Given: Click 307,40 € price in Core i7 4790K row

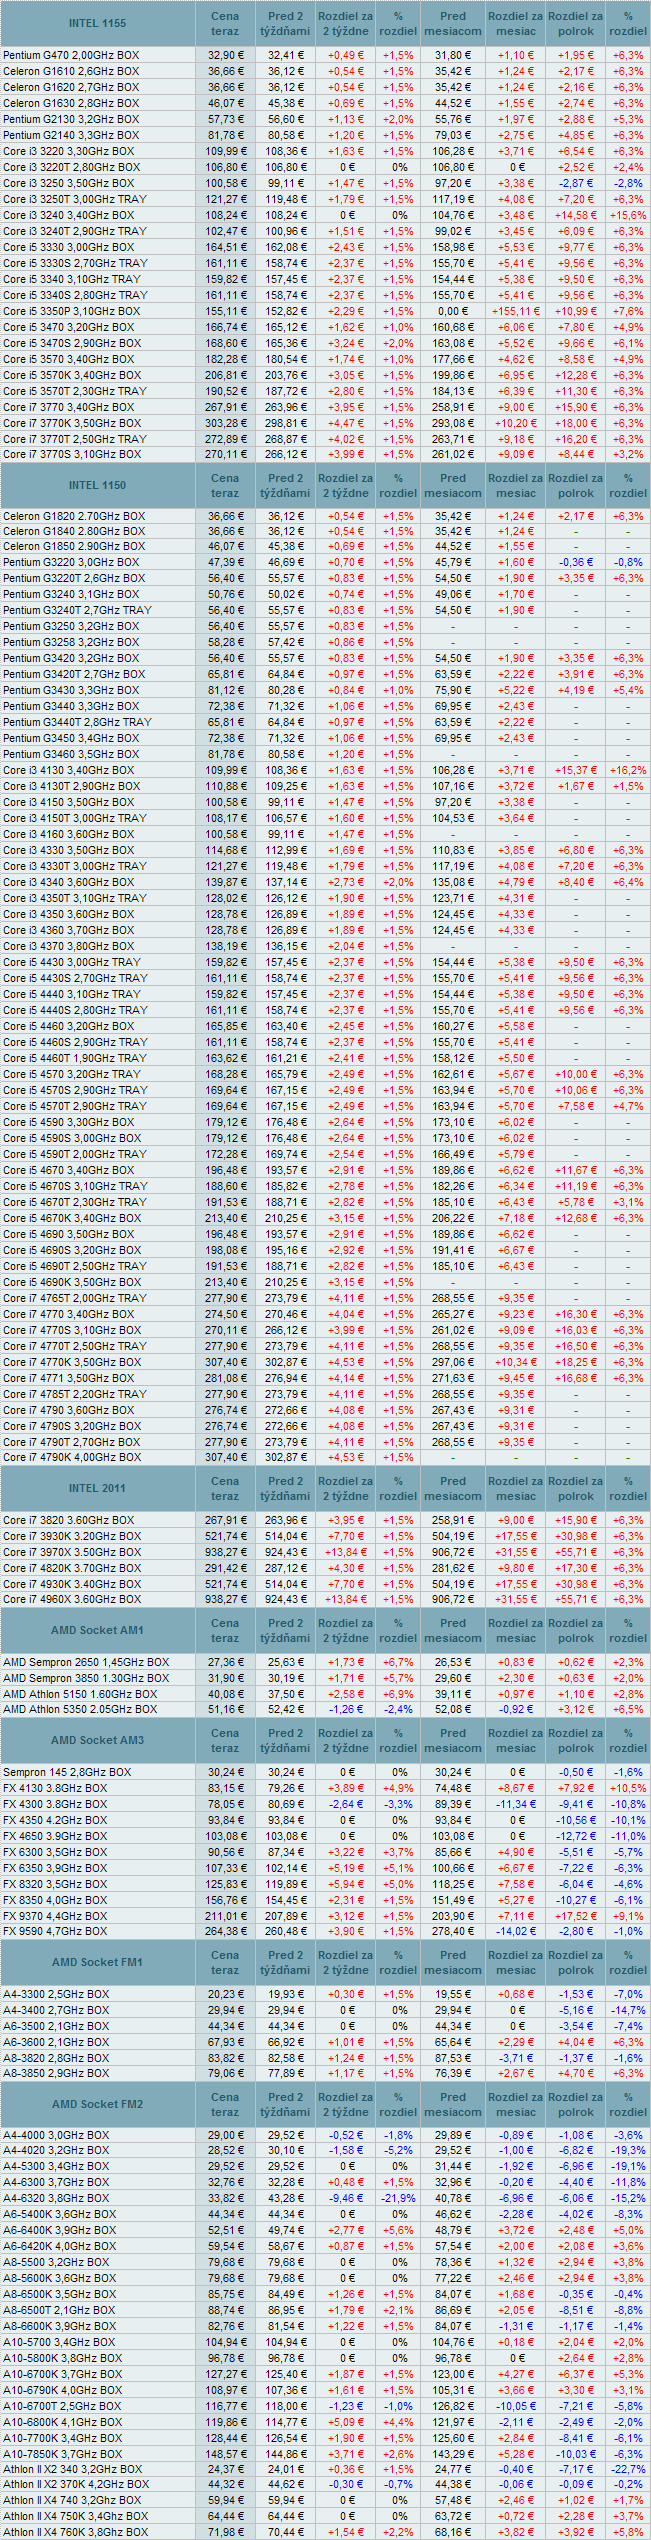Looking at the screenshot, I should tap(225, 1457).
